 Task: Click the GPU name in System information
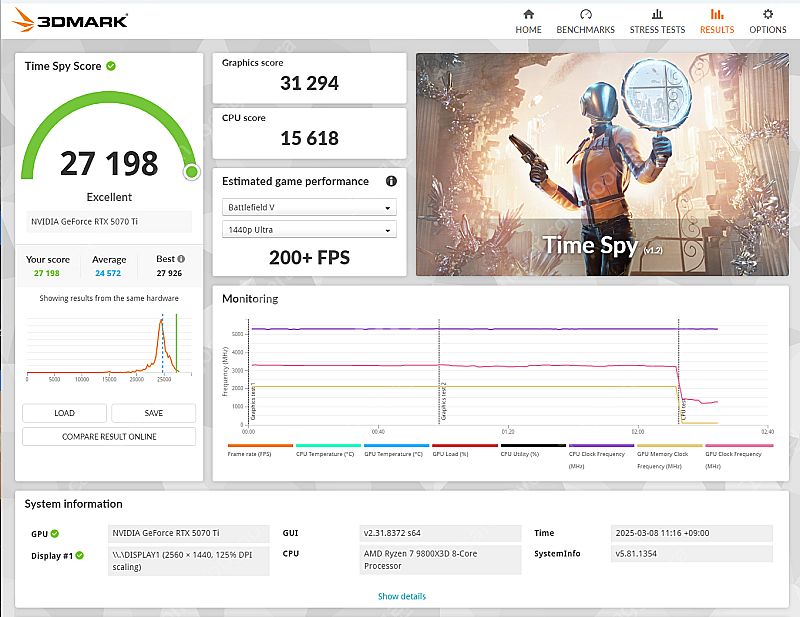pyautogui.click(x=188, y=533)
